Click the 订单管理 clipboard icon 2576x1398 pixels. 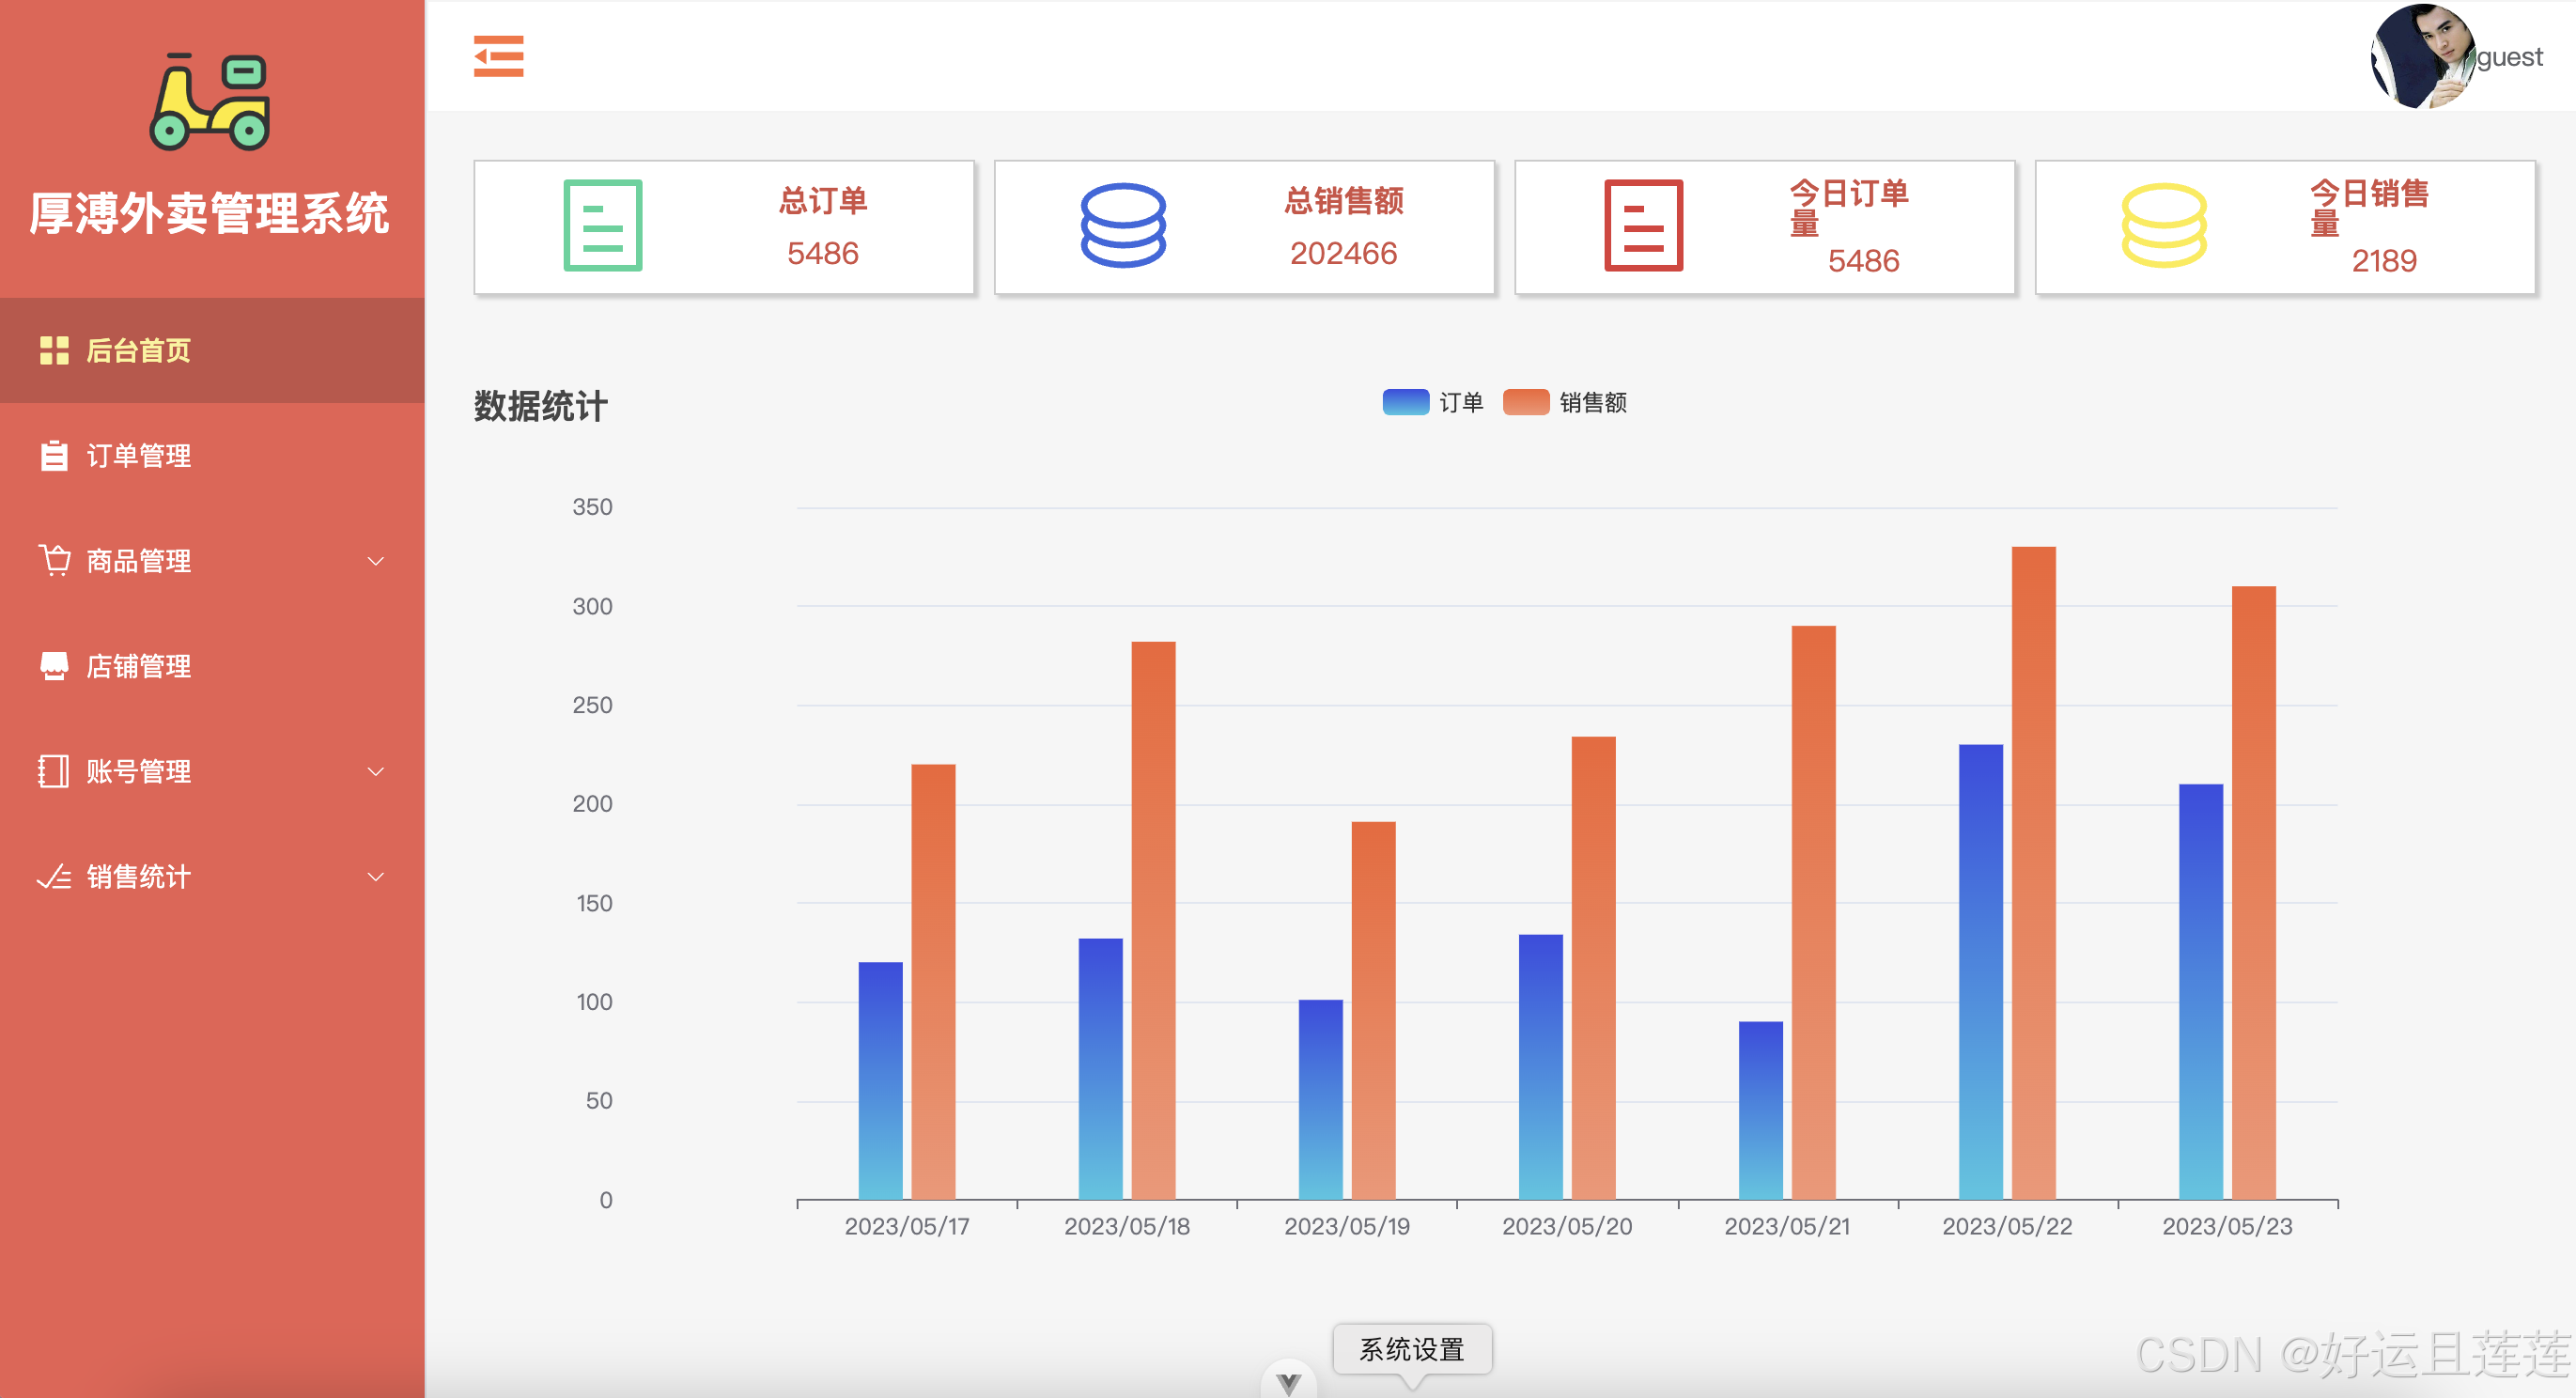54,456
